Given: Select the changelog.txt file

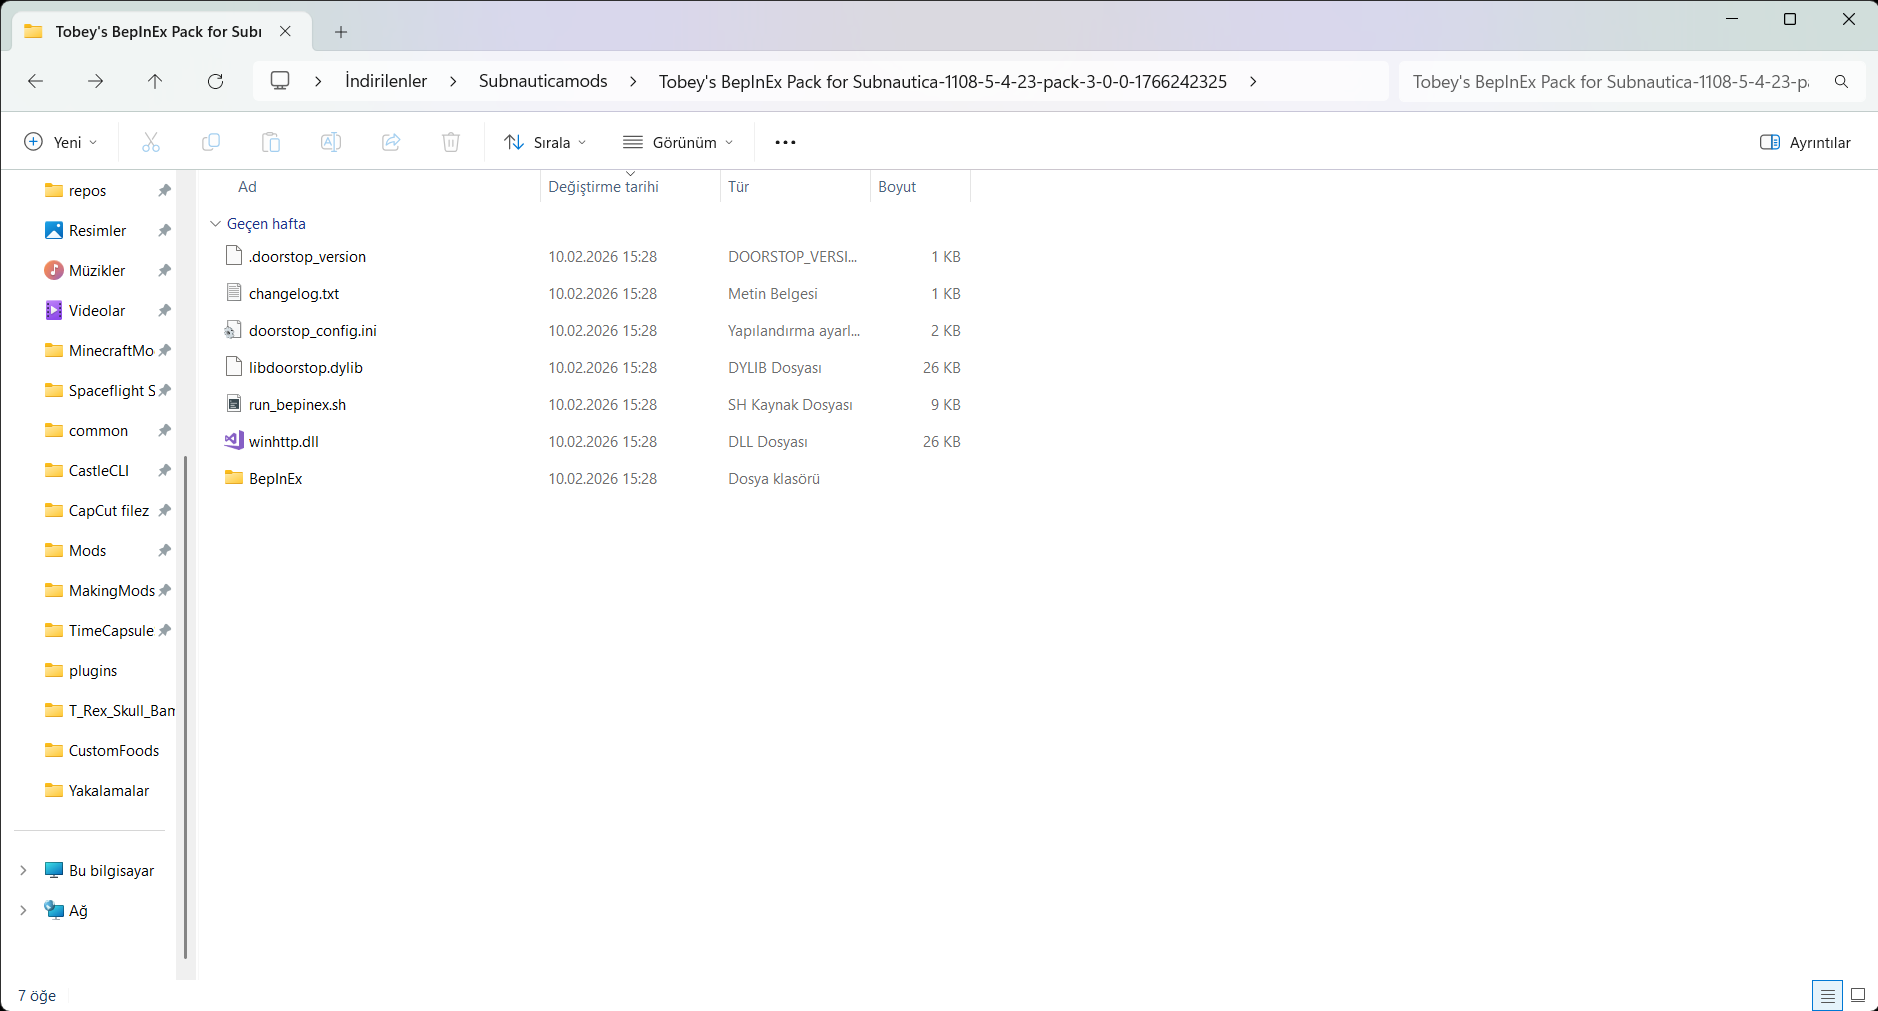Looking at the screenshot, I should point(294,294).
